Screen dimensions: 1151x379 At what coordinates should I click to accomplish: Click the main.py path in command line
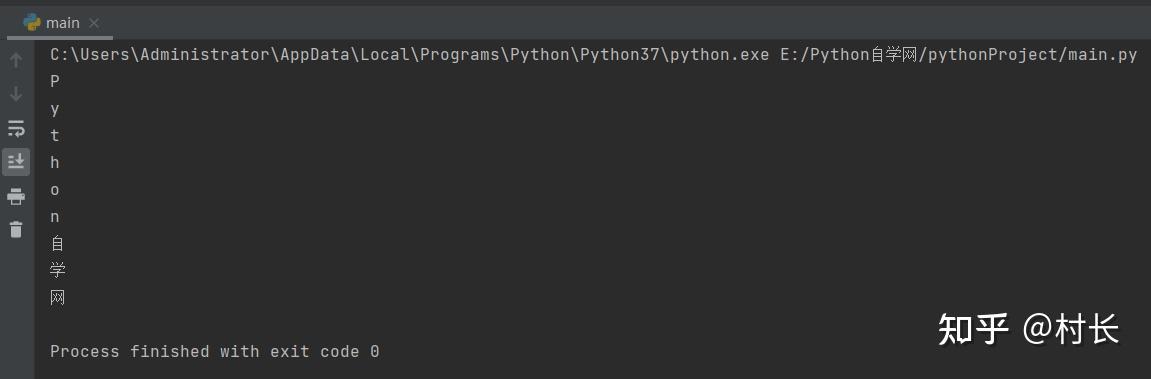click(958, 55)
